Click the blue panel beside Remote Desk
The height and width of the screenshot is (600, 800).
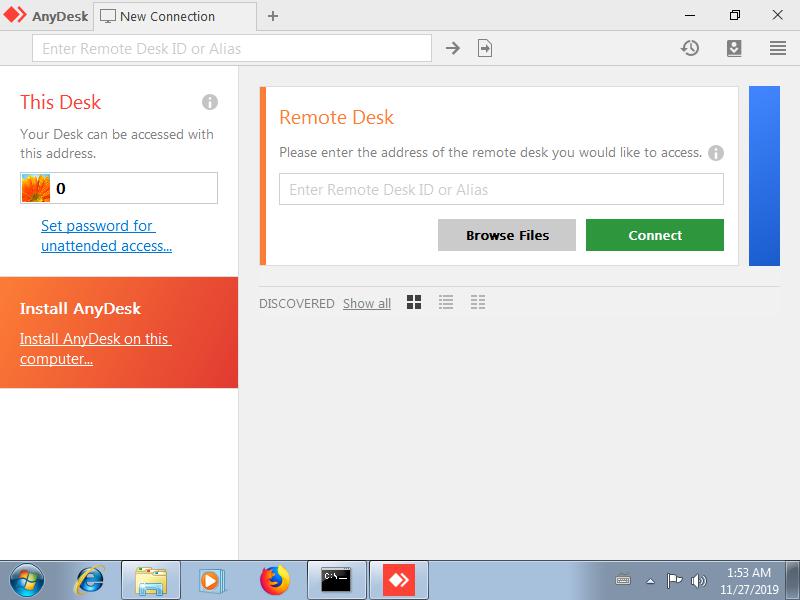click(x=764, y=176)
